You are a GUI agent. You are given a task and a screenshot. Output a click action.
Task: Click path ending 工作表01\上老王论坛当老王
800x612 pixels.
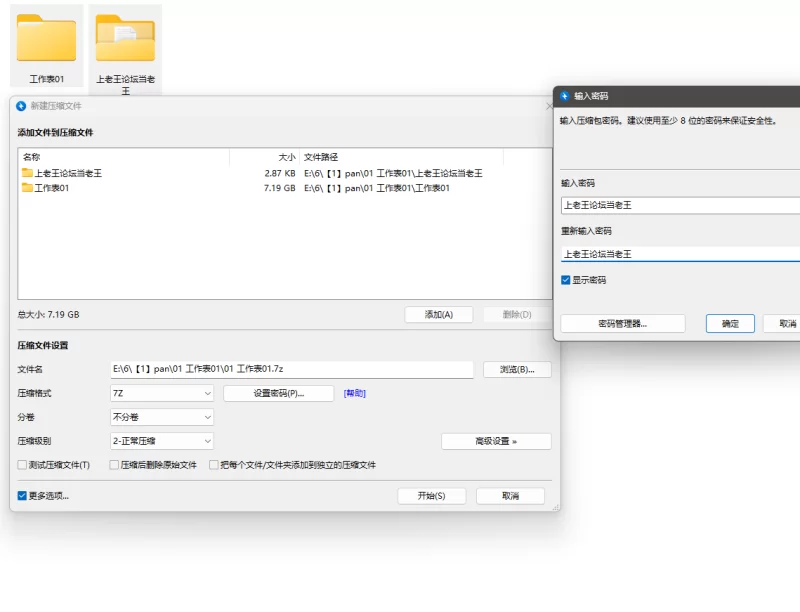tap(393, 173)
